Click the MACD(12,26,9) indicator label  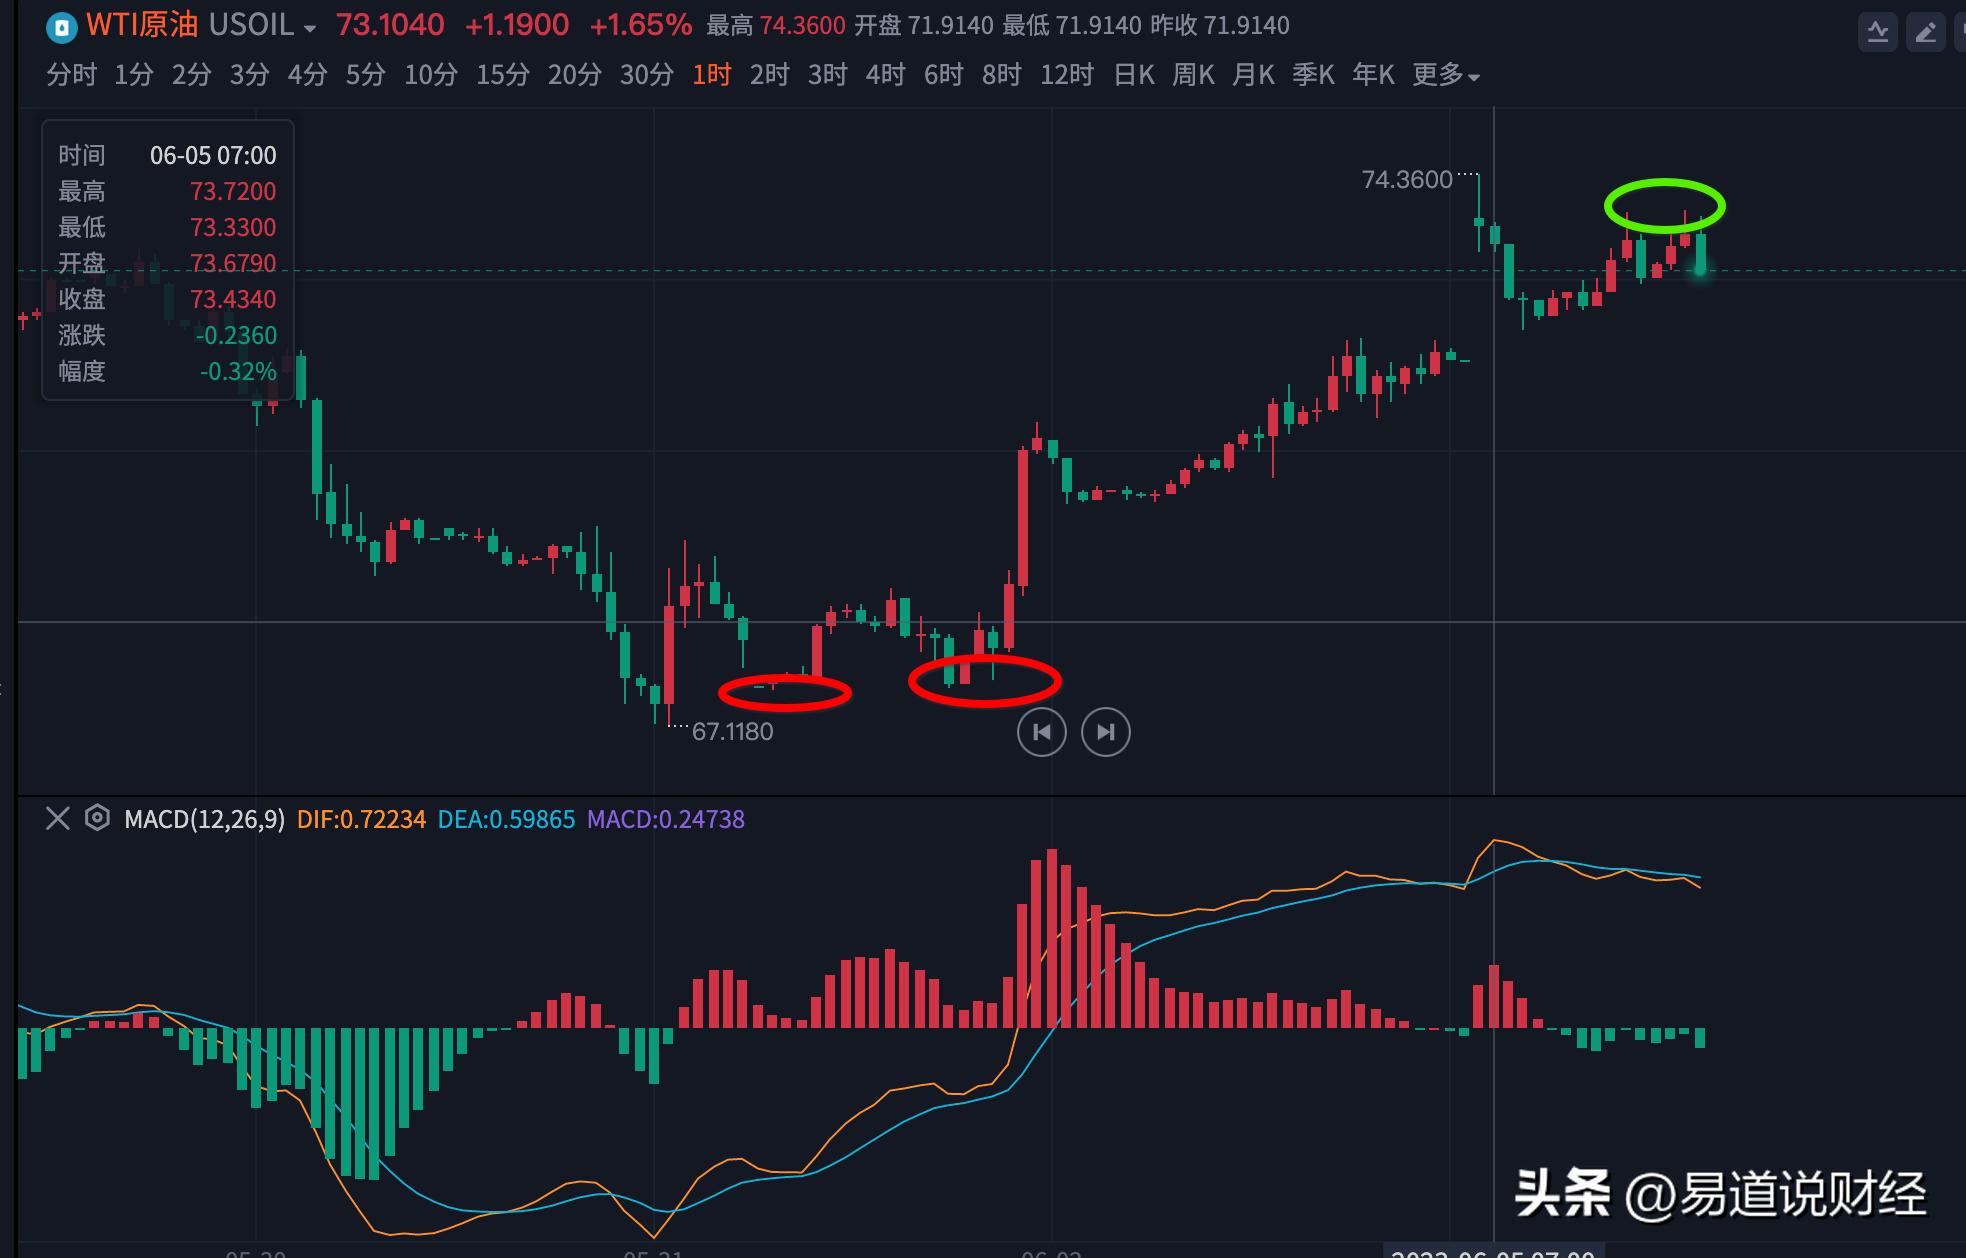[204, 819]
